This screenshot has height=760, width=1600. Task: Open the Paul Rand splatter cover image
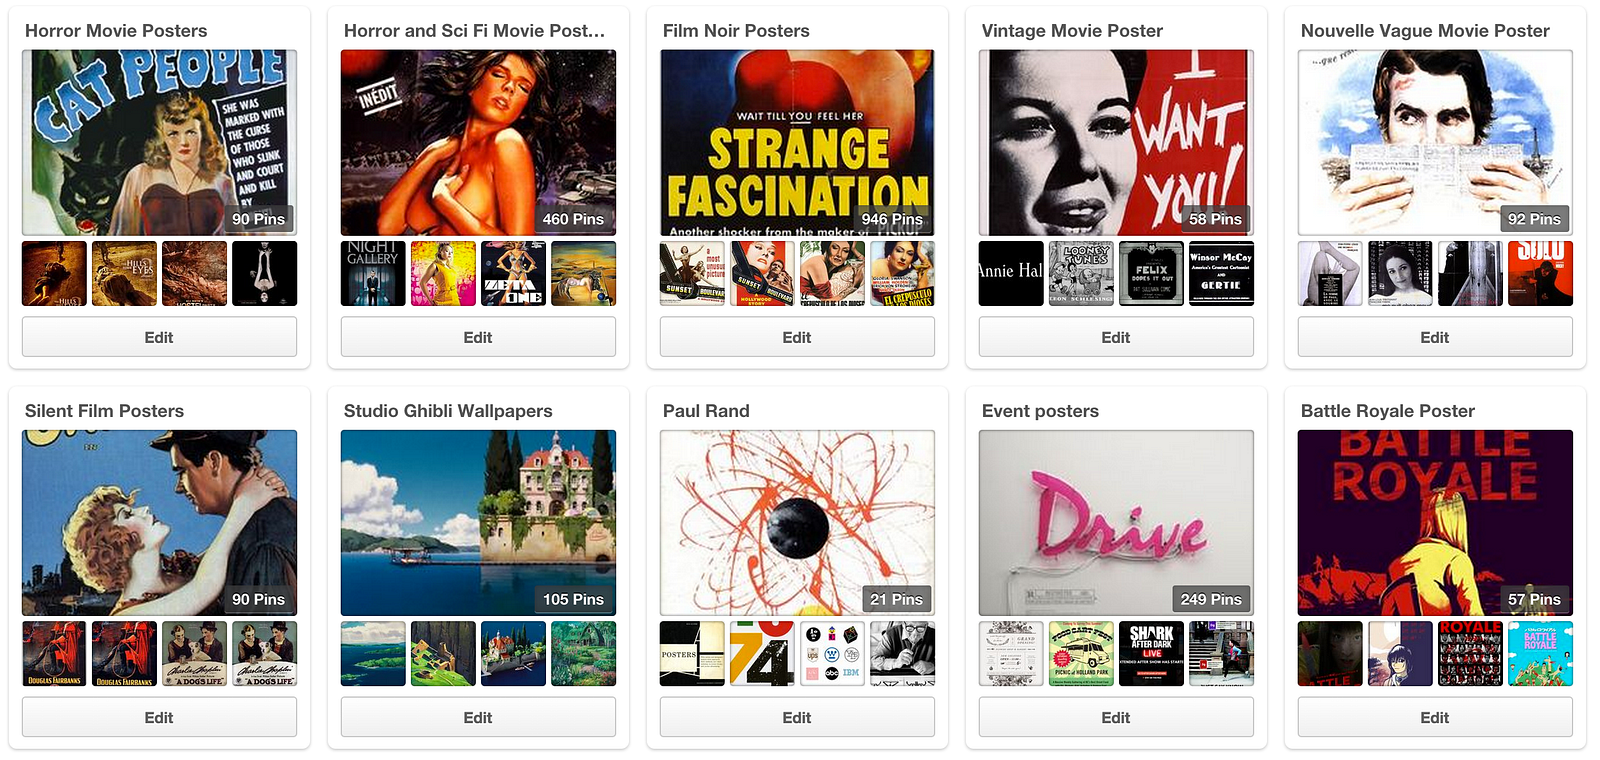pos(797,523)
